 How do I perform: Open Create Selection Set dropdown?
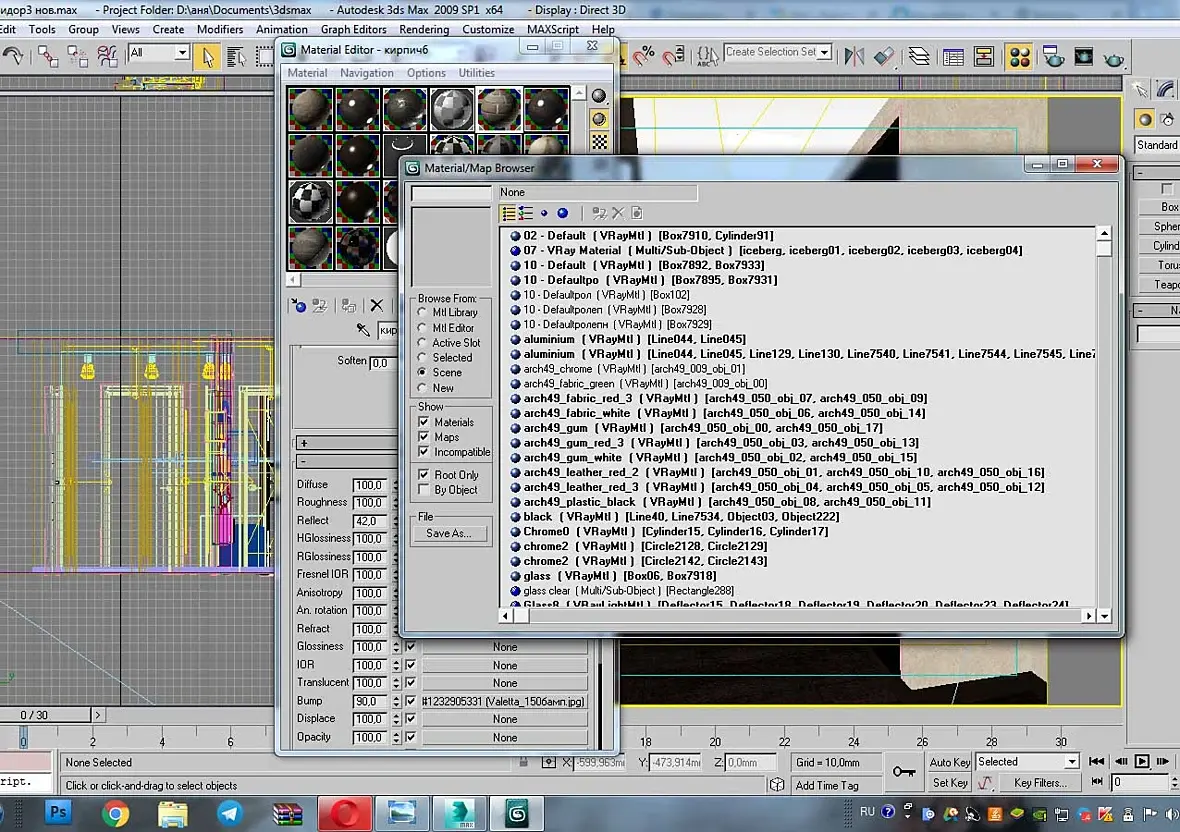coord(825,52)
